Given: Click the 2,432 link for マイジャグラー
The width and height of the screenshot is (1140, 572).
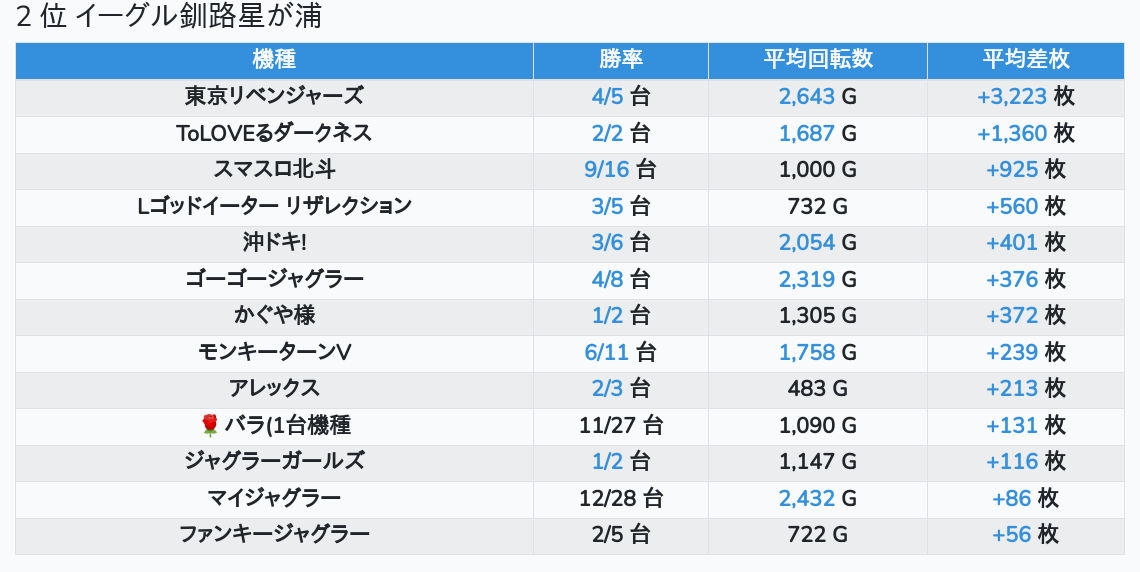Looking at the screenshot, I should click(x=807, y=498).
